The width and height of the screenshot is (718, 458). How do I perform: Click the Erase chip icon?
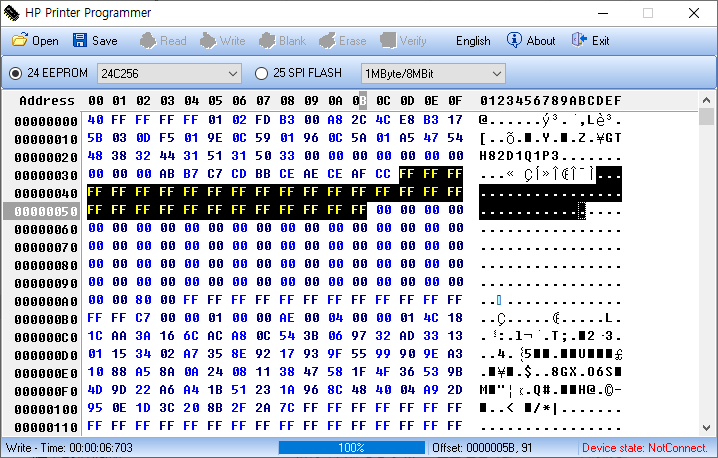tap(327, 40)
